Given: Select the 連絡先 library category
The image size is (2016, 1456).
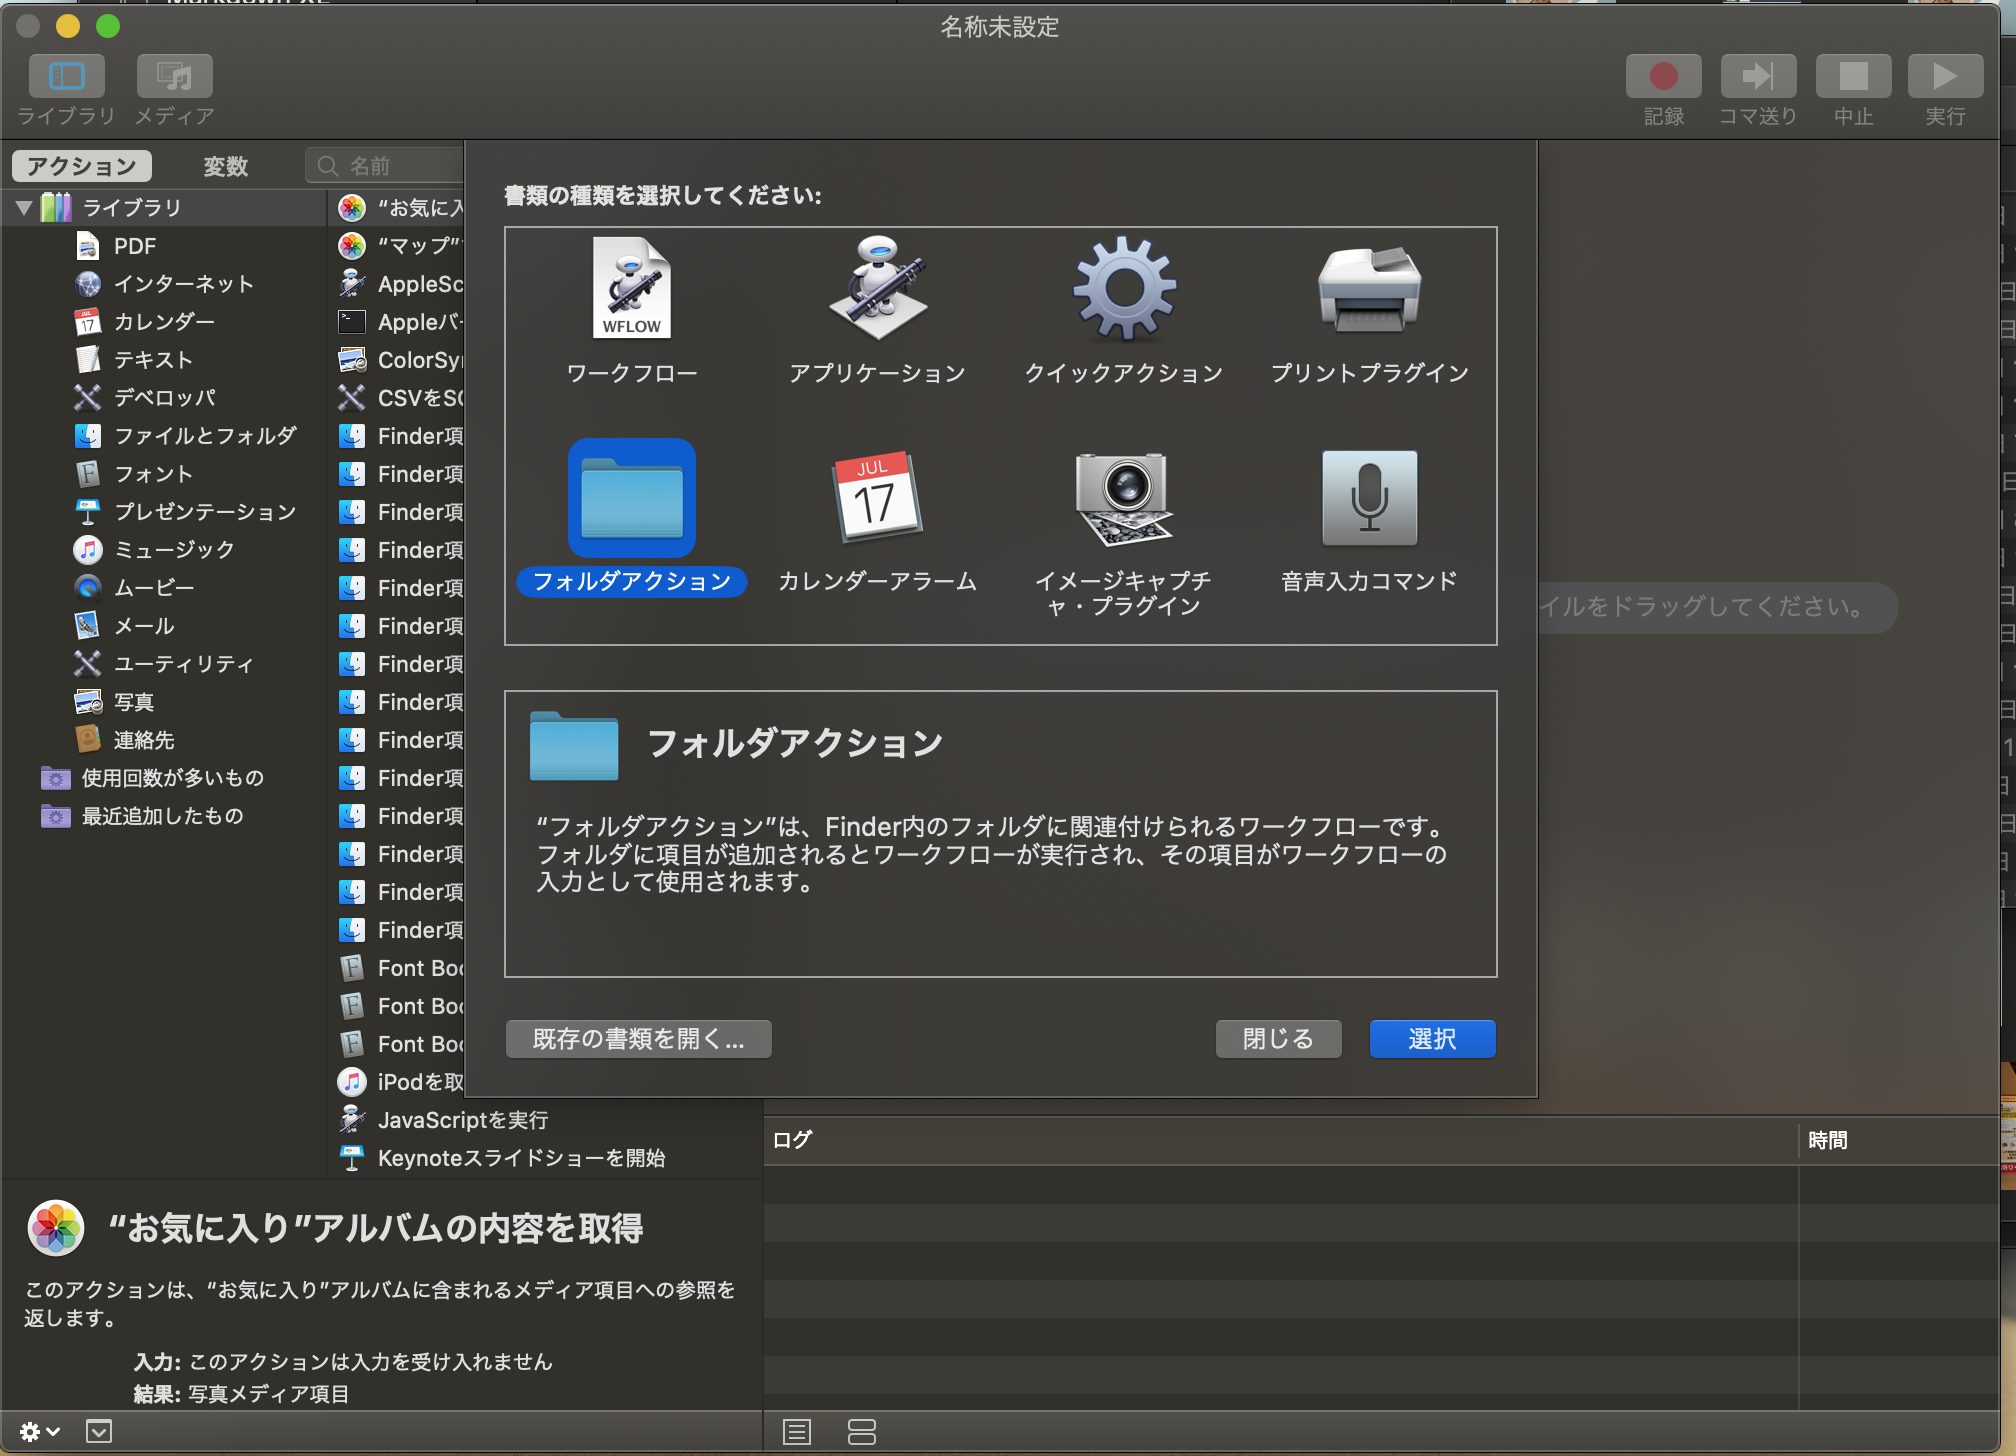Looking at the screenshot, I should click(x=163, y=740).
